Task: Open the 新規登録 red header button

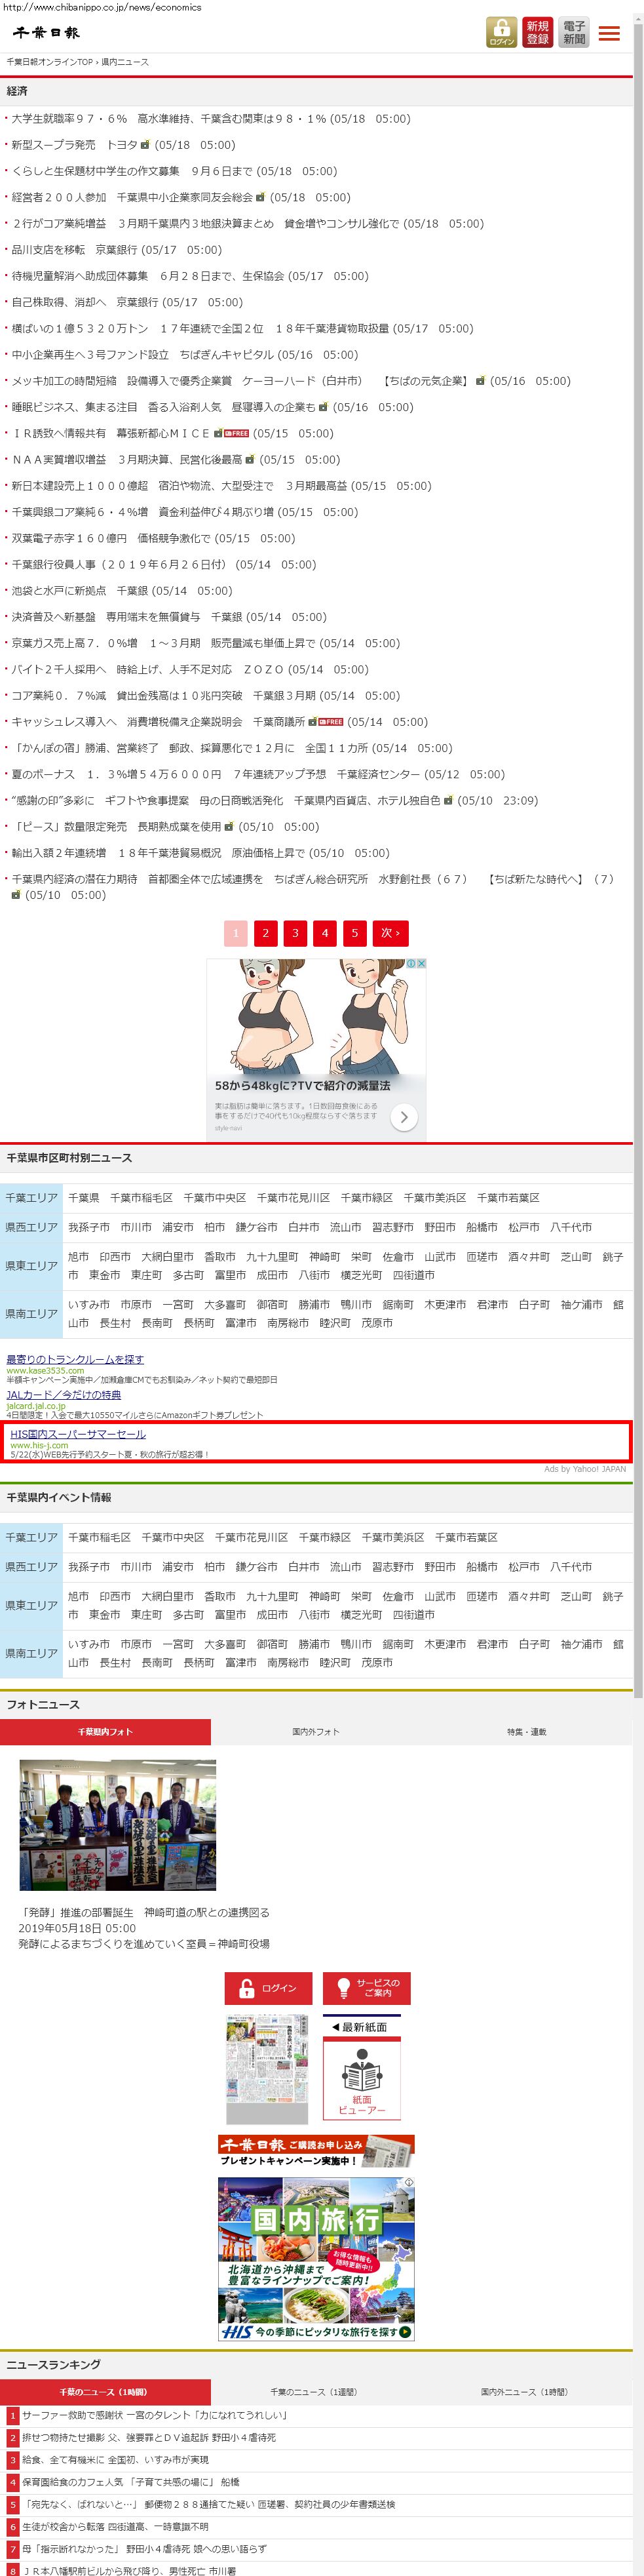Action: pyautogui.click(x=538, y=32)
